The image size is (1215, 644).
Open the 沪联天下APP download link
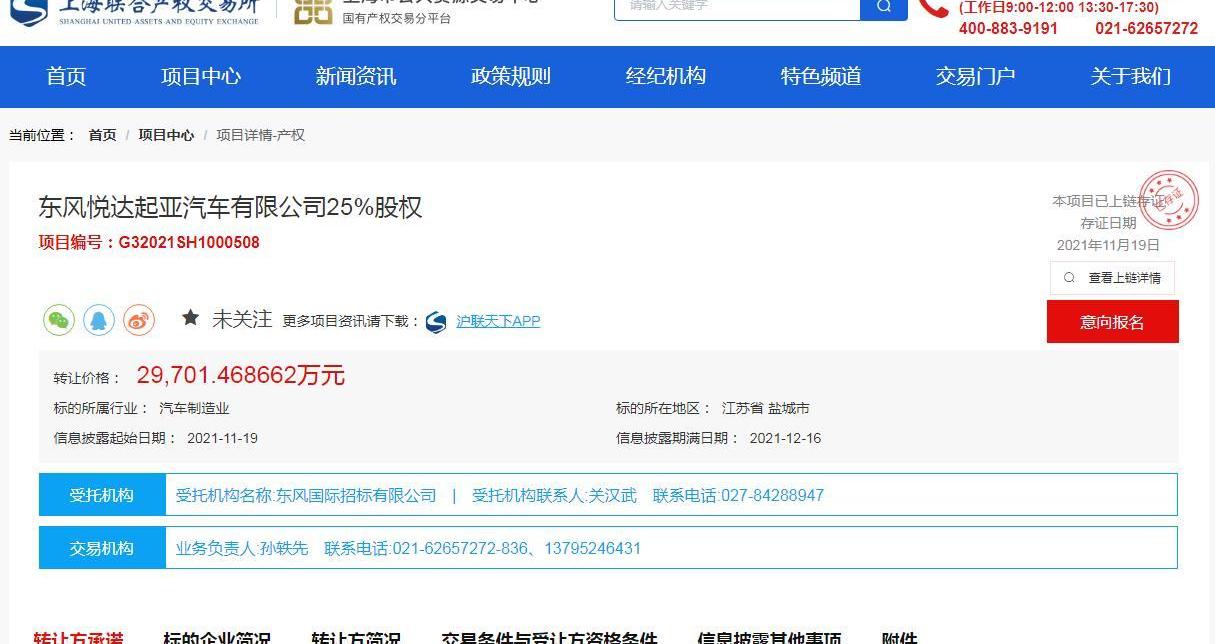click(x=498, y=321)
